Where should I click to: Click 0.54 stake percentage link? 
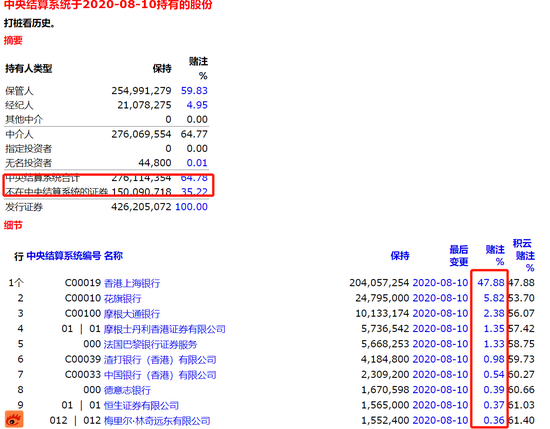click(494, 374)
